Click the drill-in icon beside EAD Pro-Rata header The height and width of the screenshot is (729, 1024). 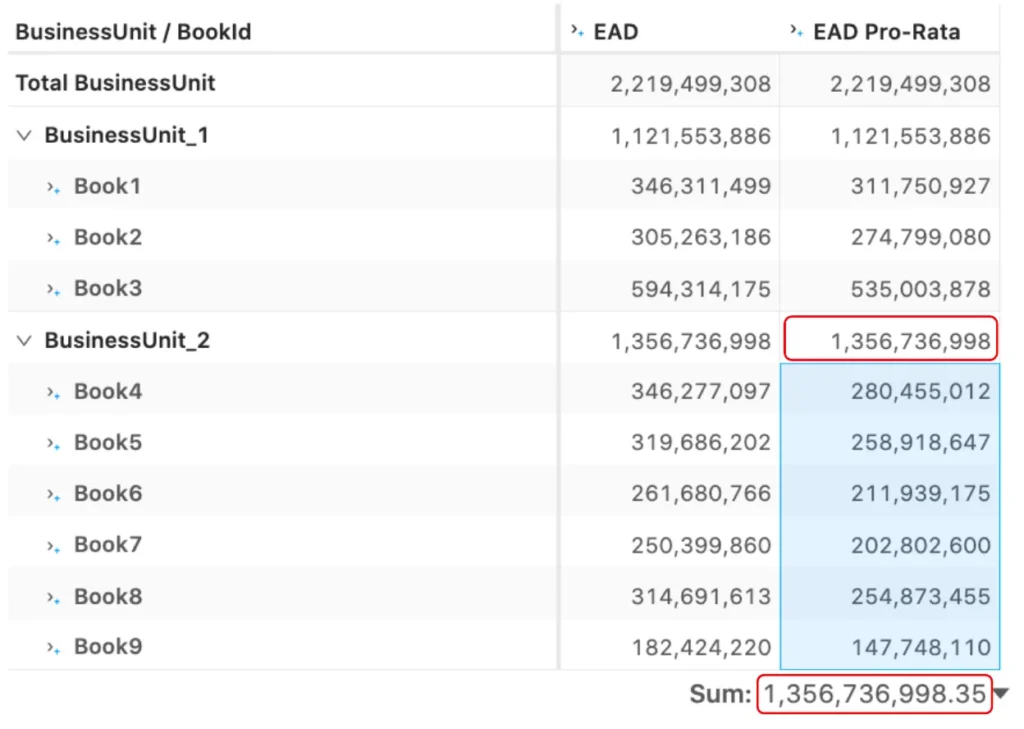[796, 30]
